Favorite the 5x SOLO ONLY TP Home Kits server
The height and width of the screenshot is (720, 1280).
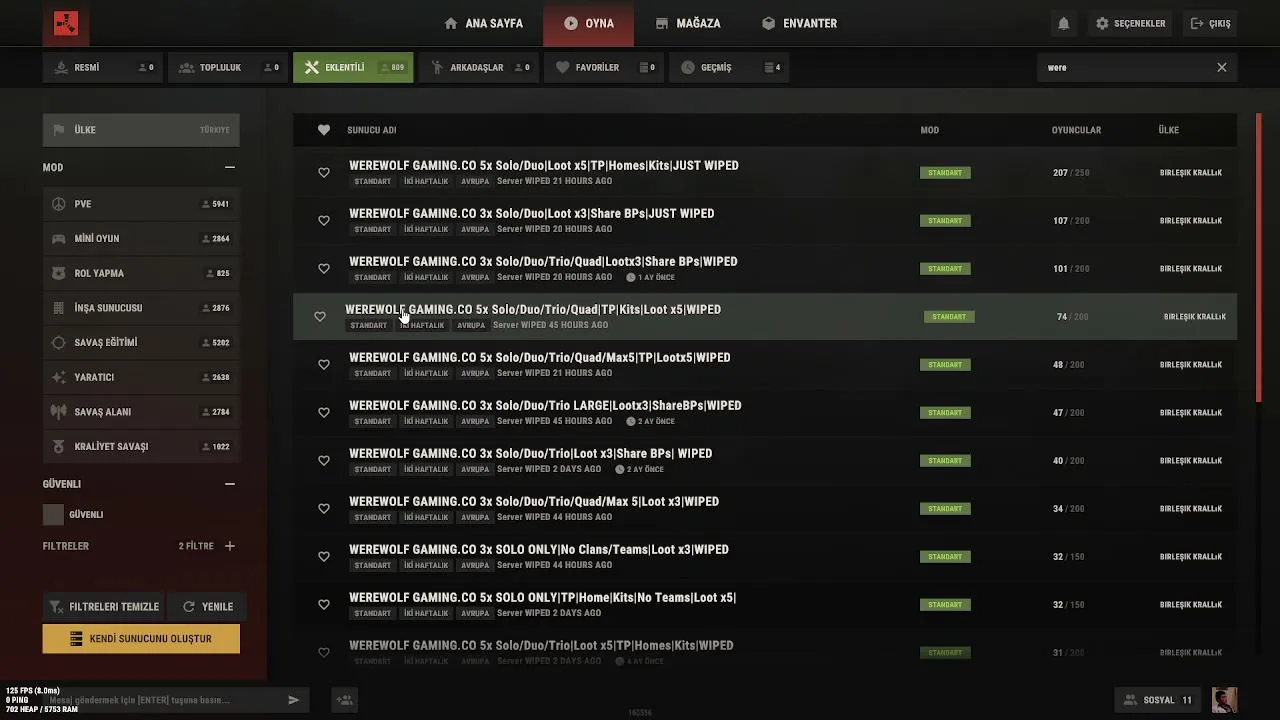tap(324, 604)
